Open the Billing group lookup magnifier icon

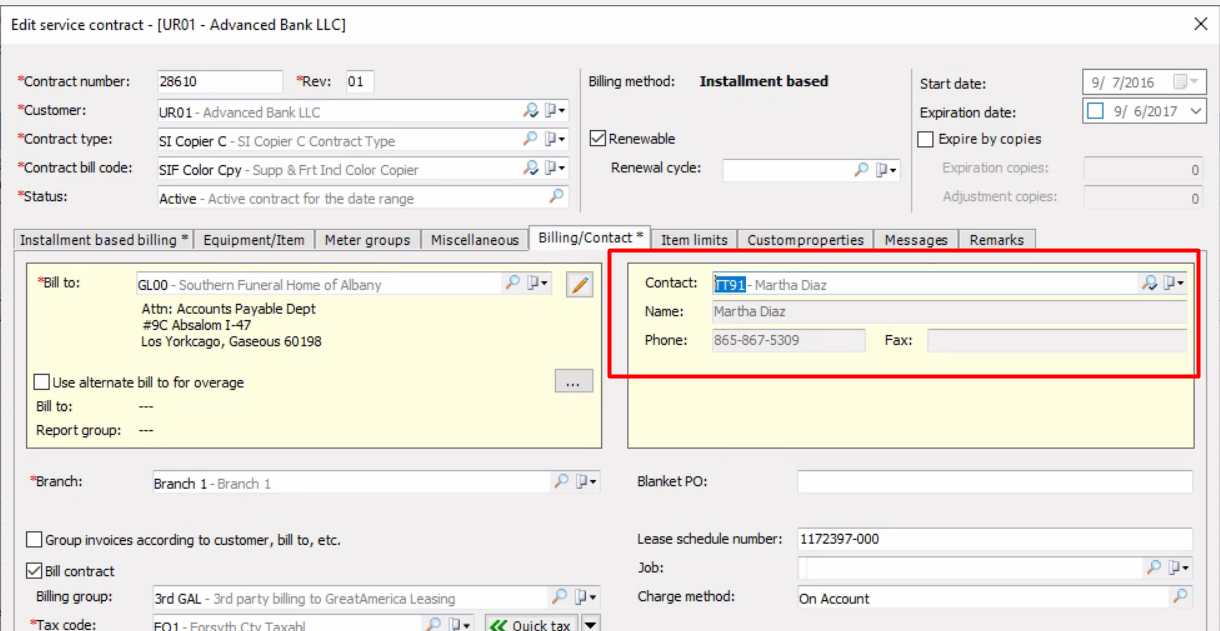561,597
